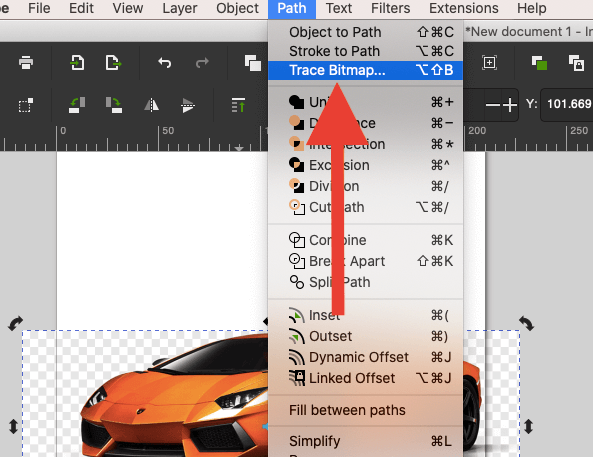Choose Object to Path
Screen dimensions: 593x457
365,32
